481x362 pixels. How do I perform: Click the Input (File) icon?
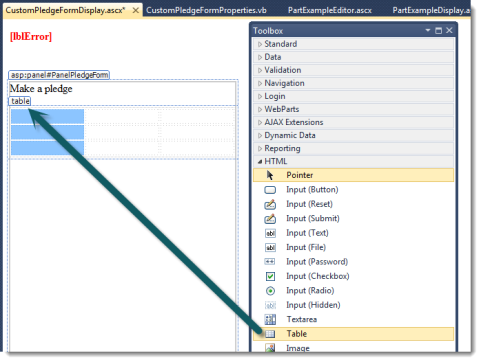[270, 247]
